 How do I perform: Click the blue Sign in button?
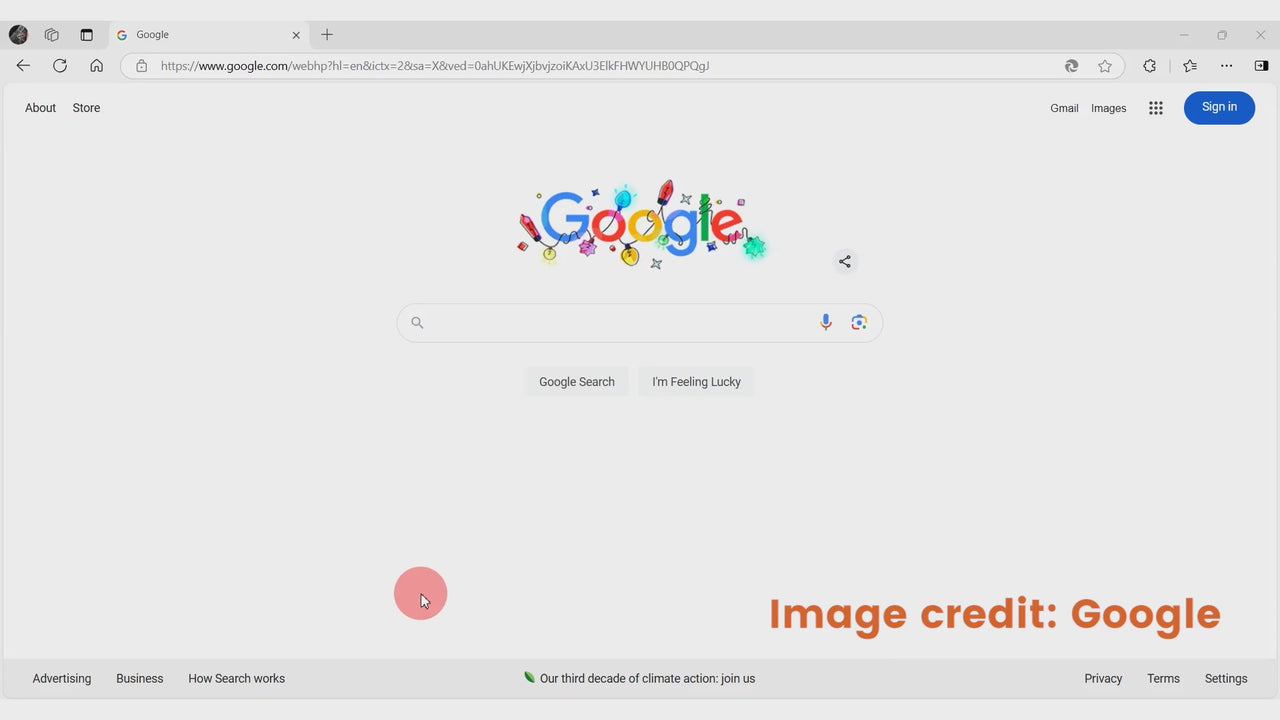point(1218,108)
